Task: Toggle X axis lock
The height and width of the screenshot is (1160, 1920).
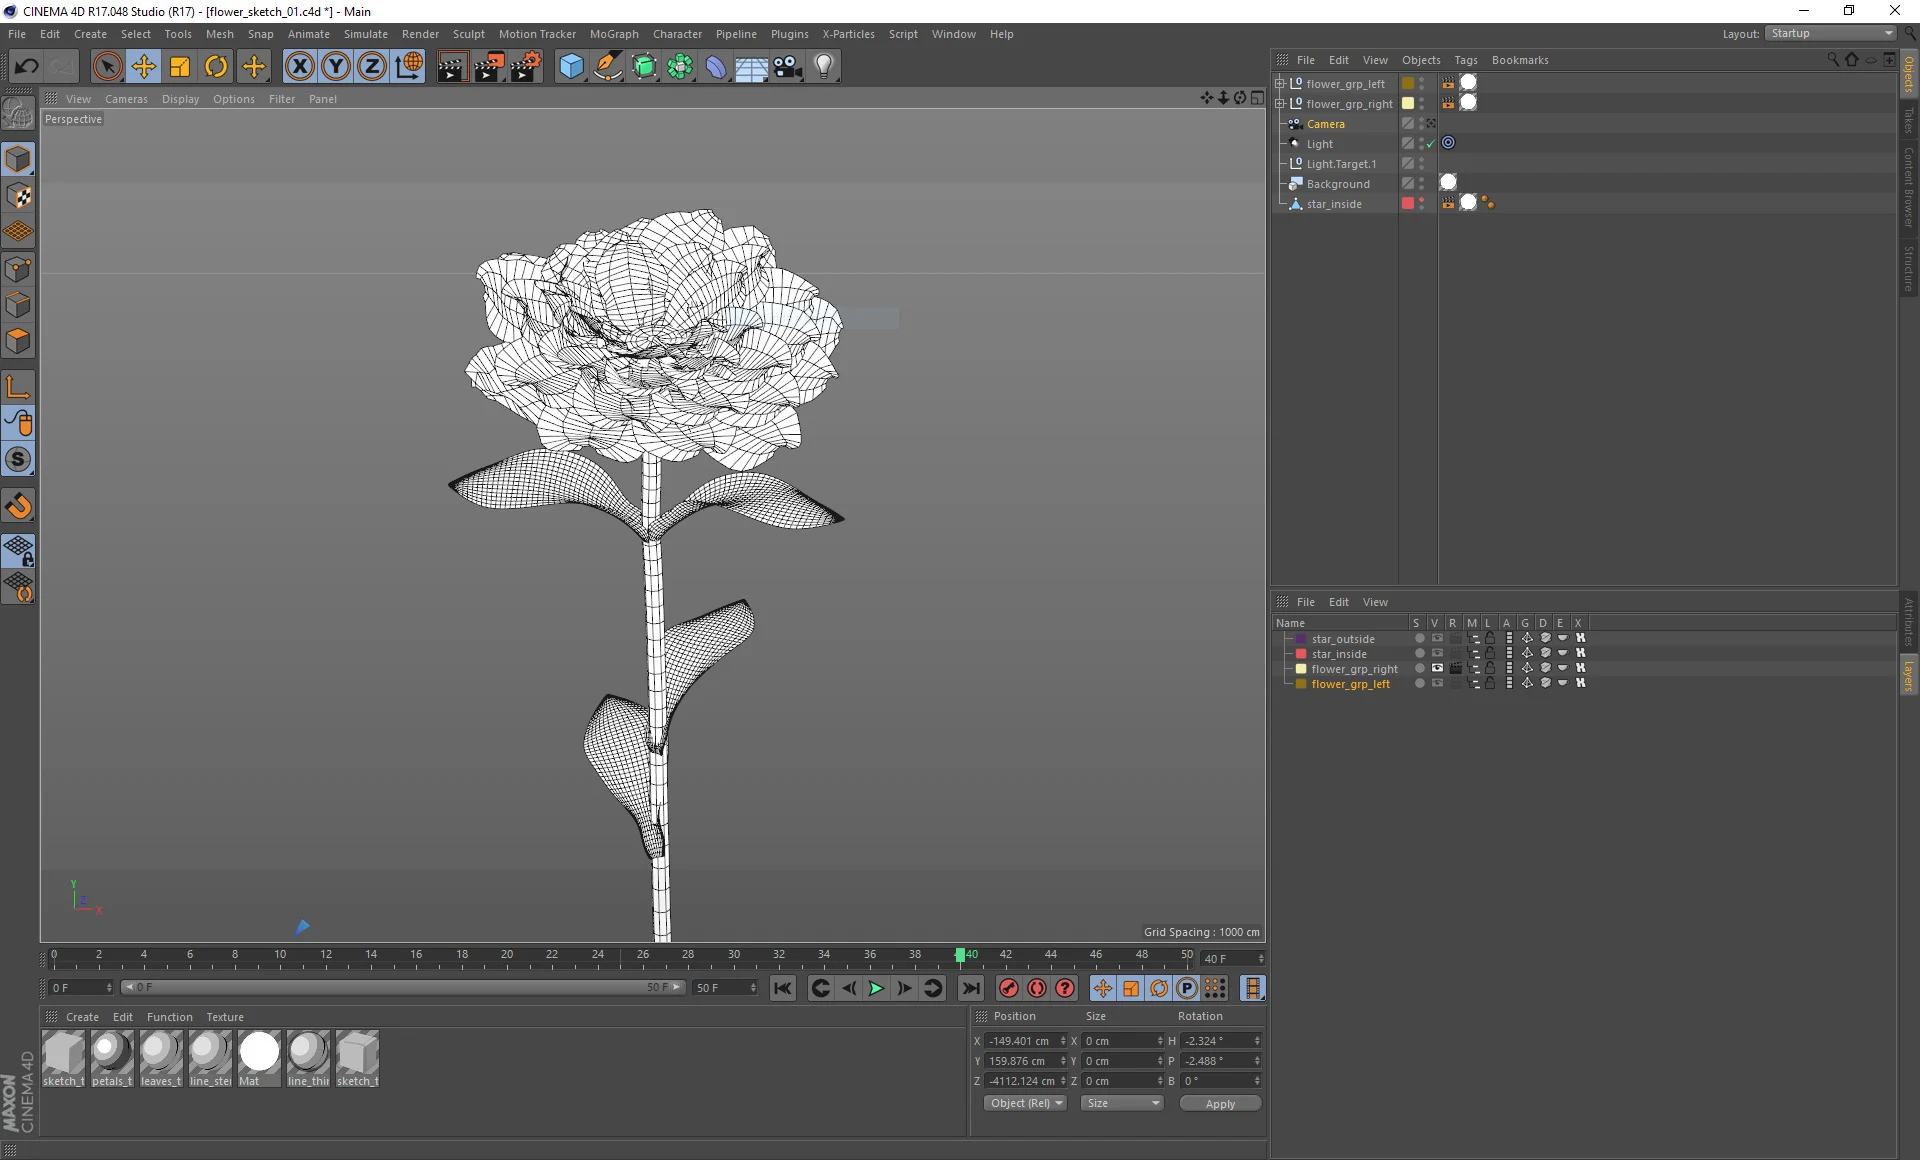Action: click(299, 67)
